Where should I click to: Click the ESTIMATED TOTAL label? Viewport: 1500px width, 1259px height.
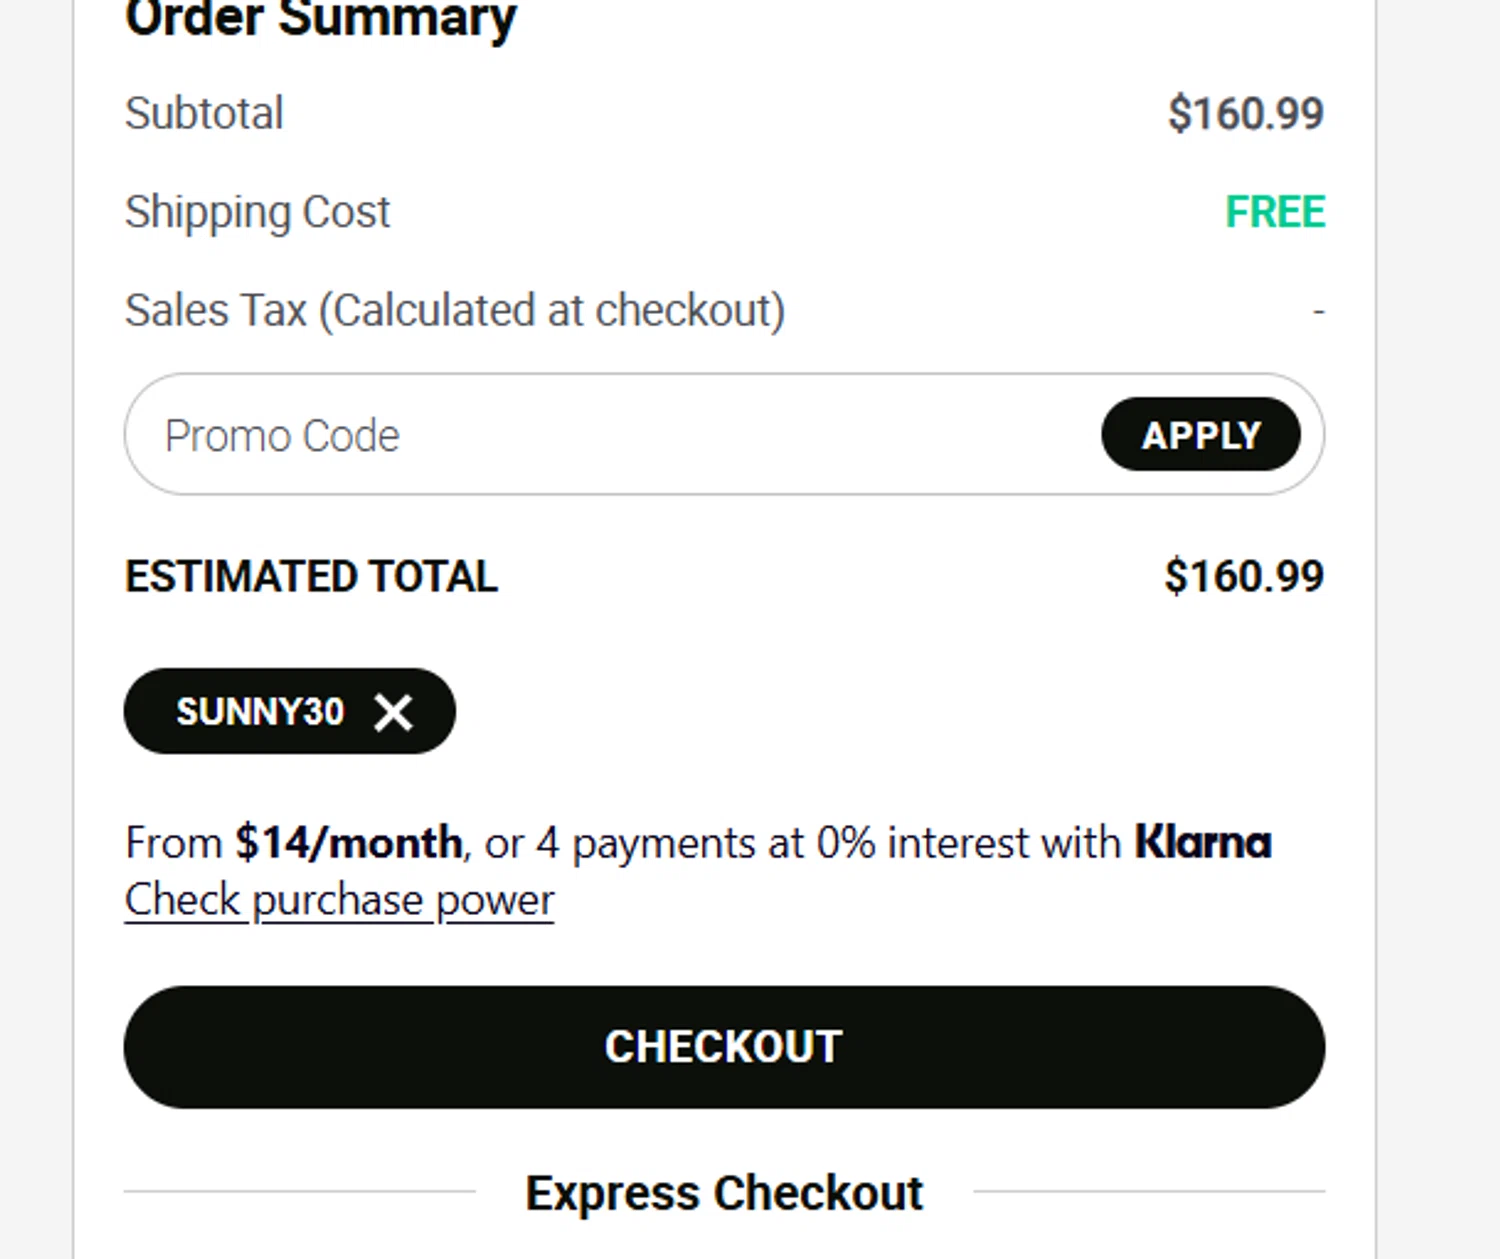pyautogui.click(x=311, y=577)
